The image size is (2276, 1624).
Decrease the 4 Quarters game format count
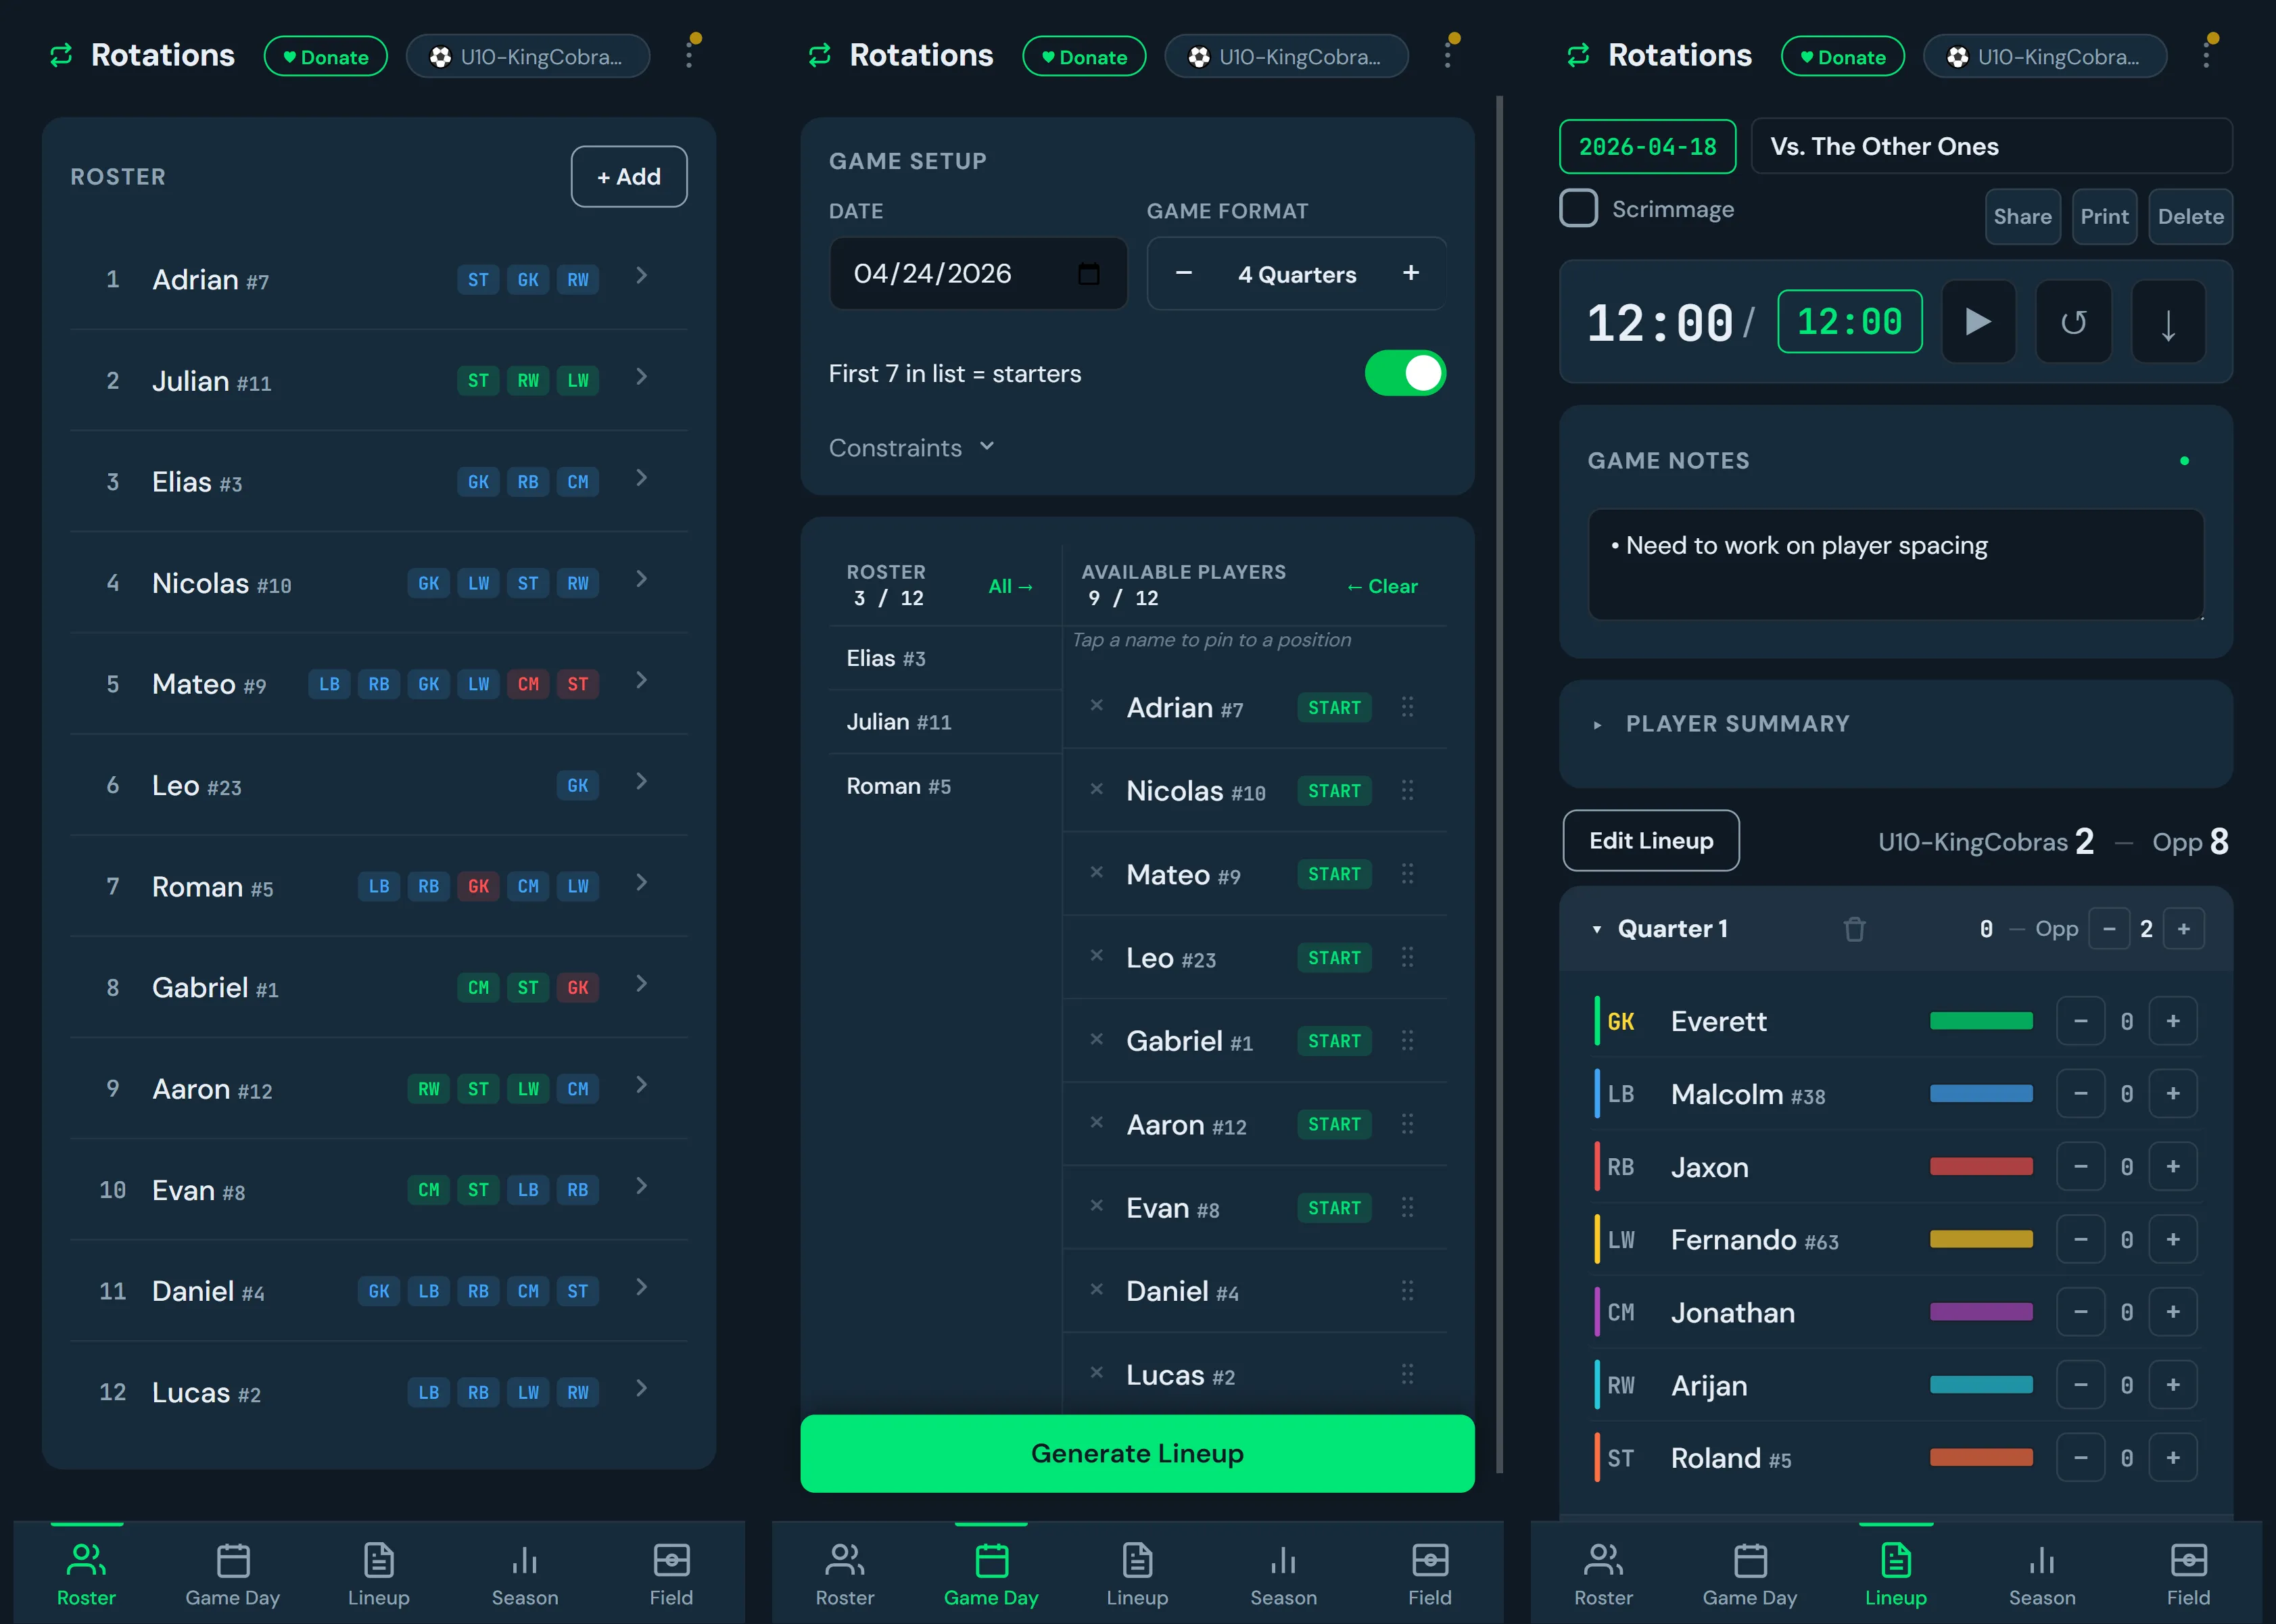1183,273
